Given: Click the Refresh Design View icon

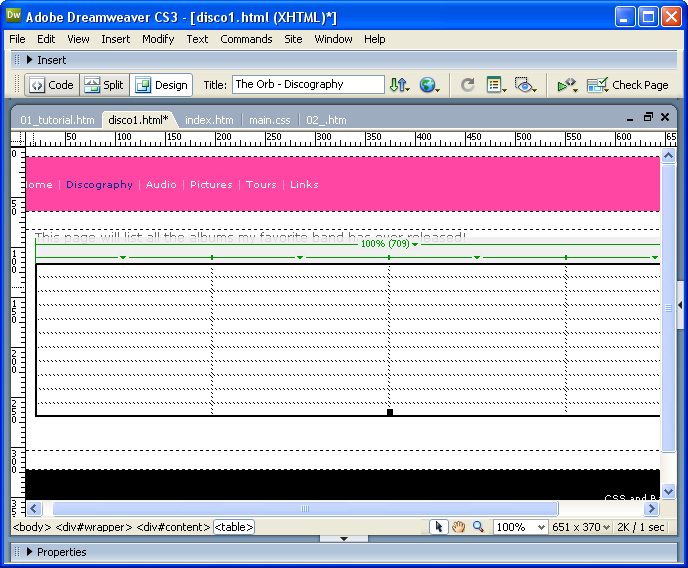Looking at the screenshot, I should point(467,85).
